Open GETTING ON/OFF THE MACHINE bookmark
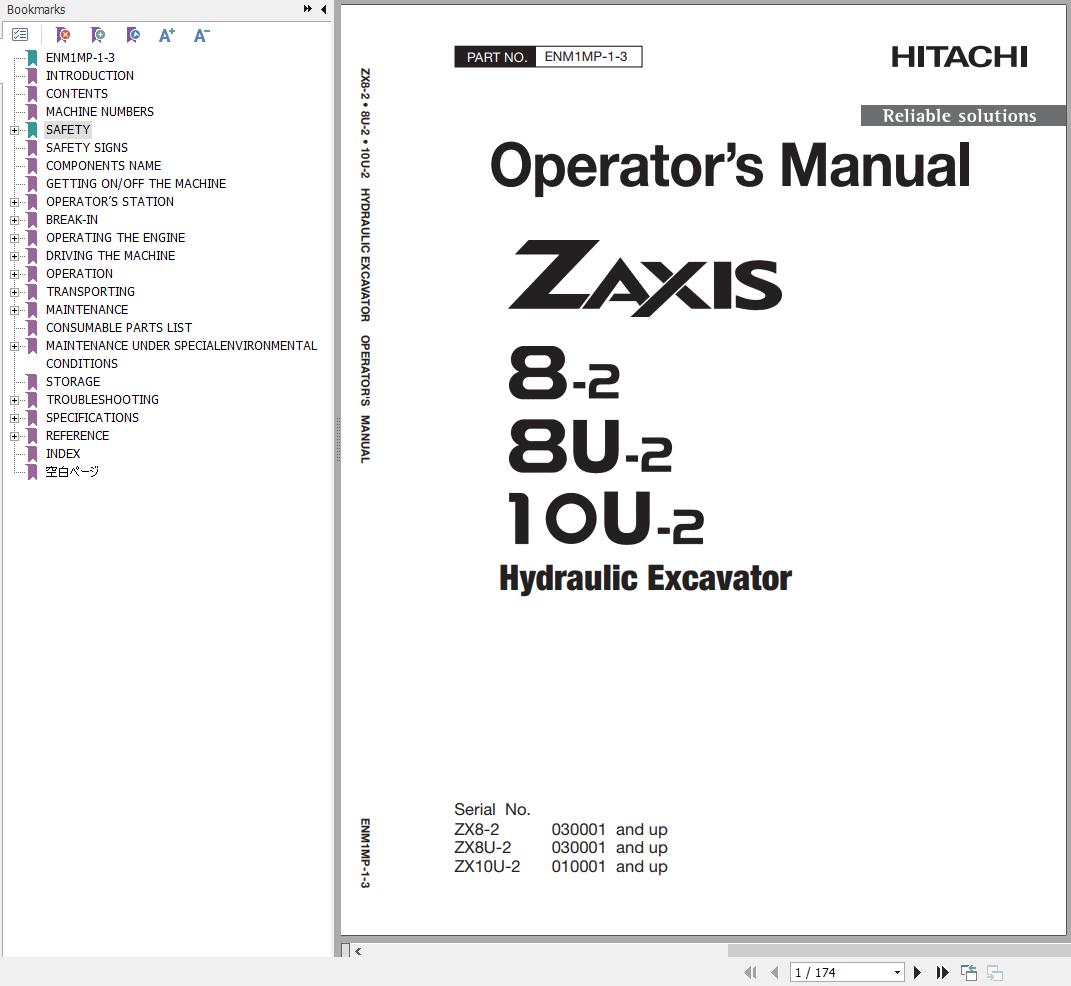The image size is (1071, 986). 136,184
